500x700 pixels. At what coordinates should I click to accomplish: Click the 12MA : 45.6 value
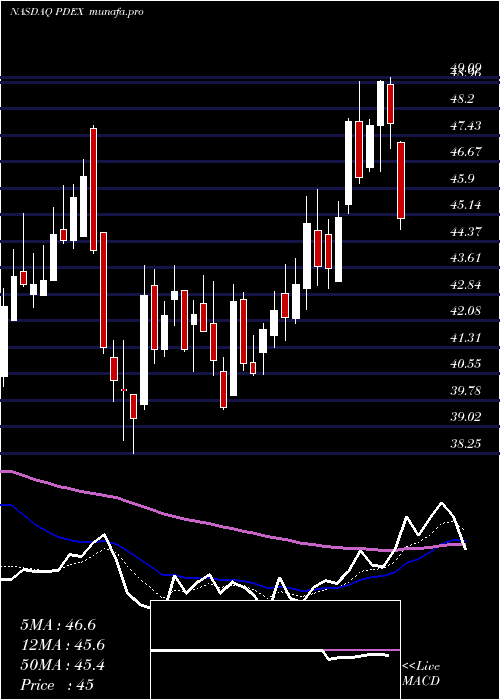[x=62, y=645]
